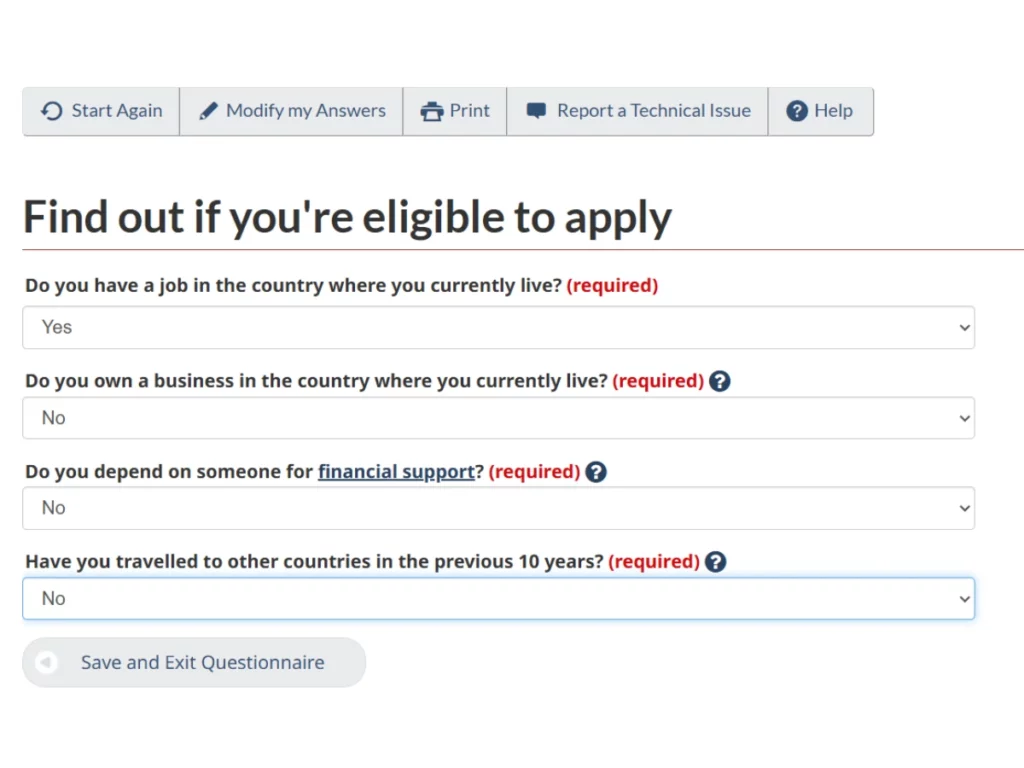Click the printer icon
This screenshot has width=1024, height=768.
(432, 111)
